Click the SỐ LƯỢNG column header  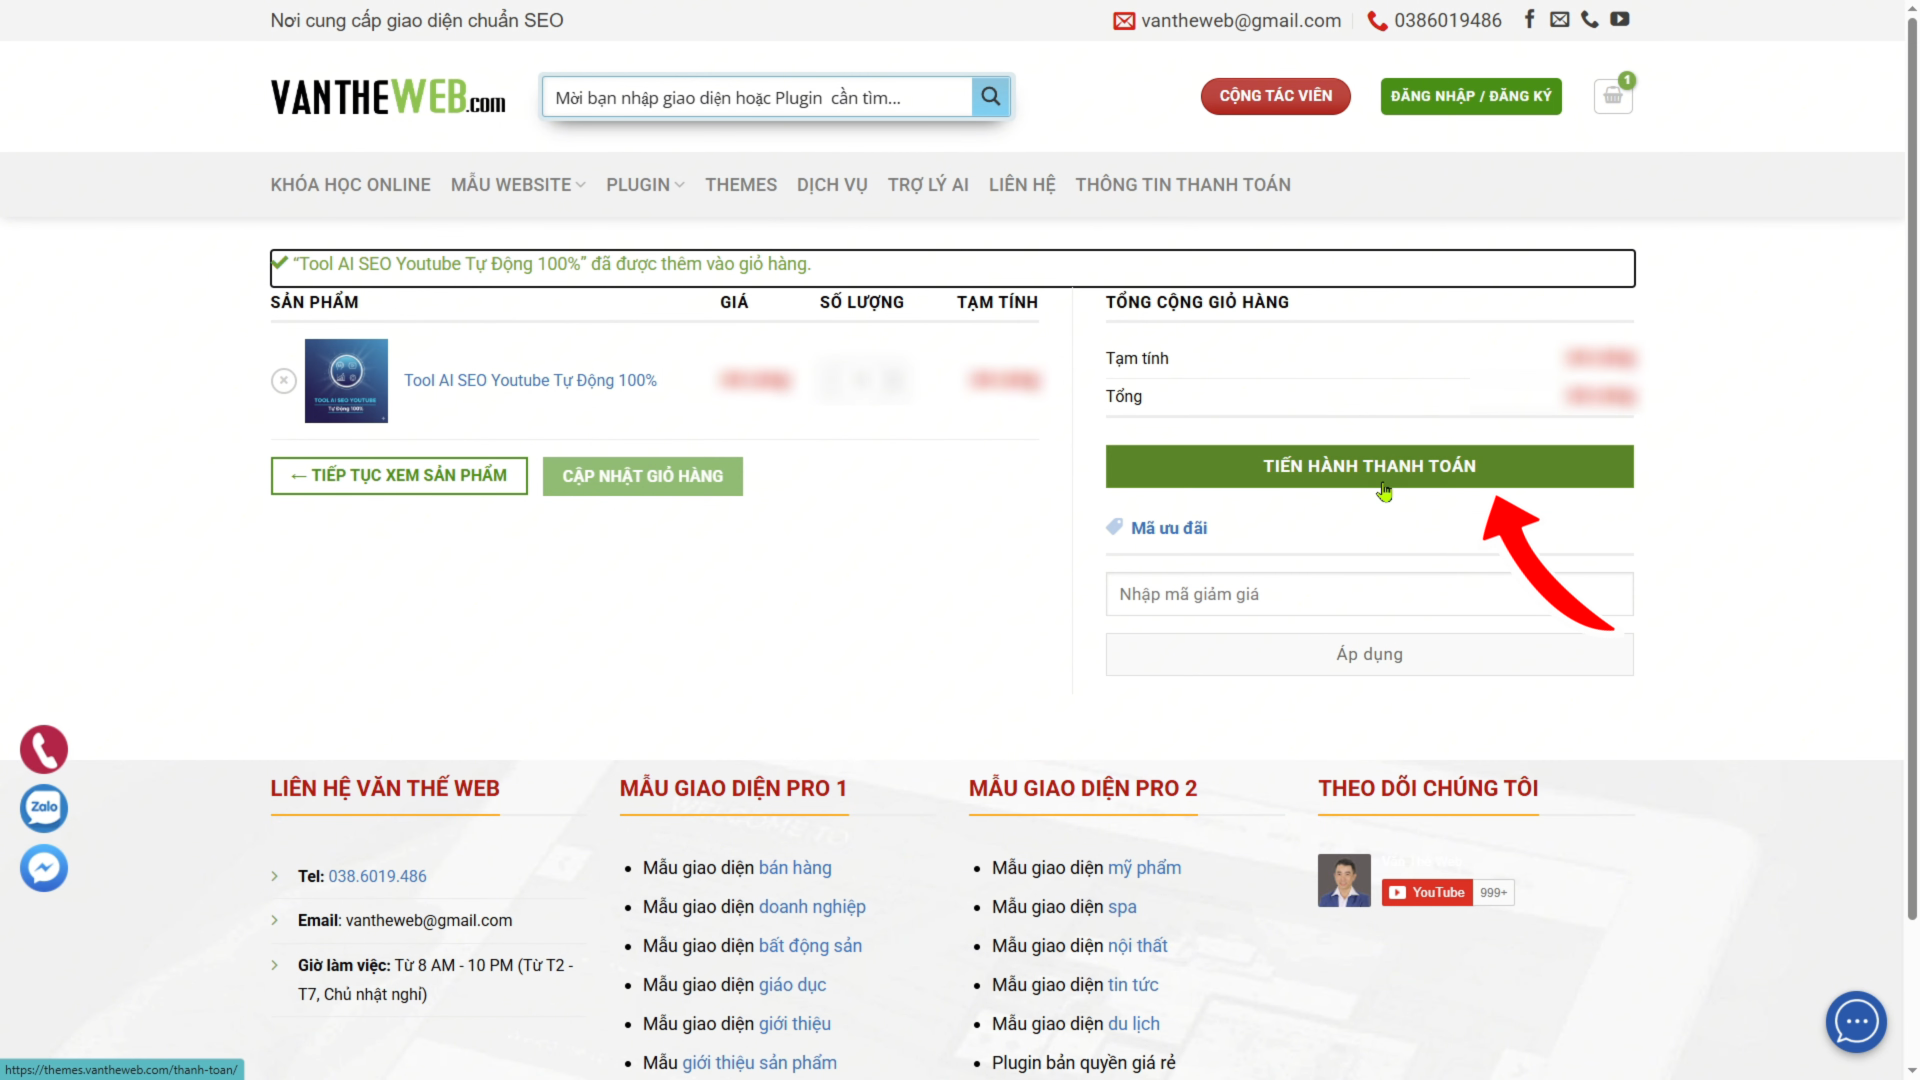tap(862, 302)
